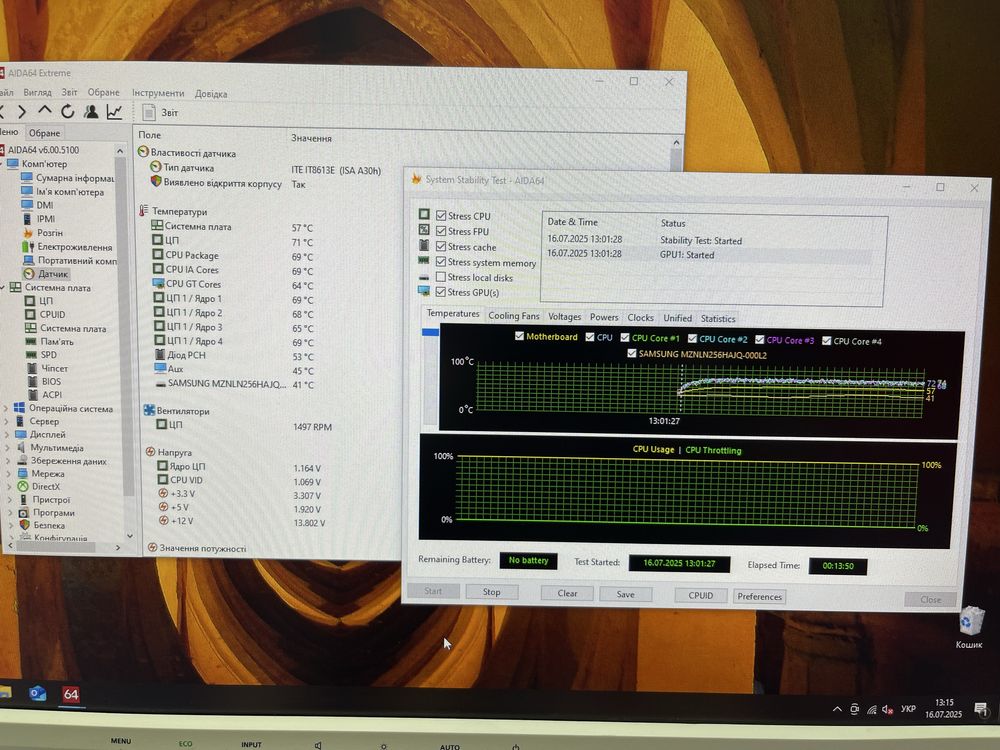Click the Звіт report icon in toolbar
Screen dimensions: 1000x750
149,113
